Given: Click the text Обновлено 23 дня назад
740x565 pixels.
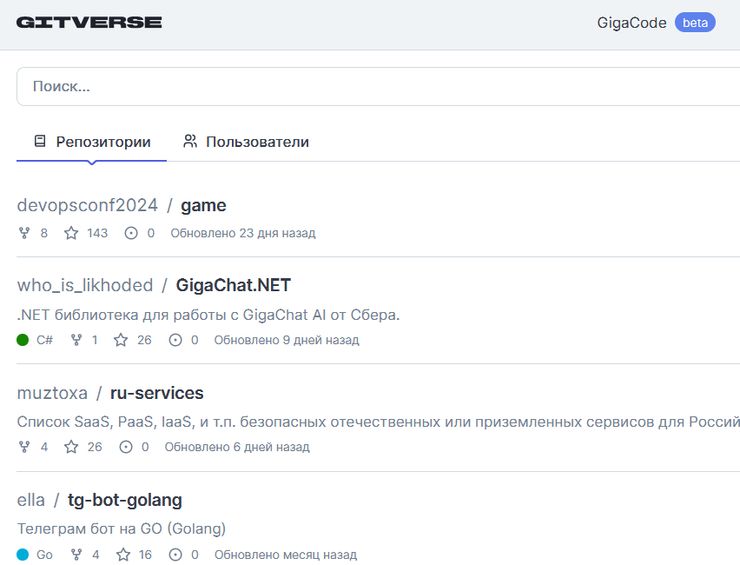Looking at the screenshot, I should click(243, 233).
